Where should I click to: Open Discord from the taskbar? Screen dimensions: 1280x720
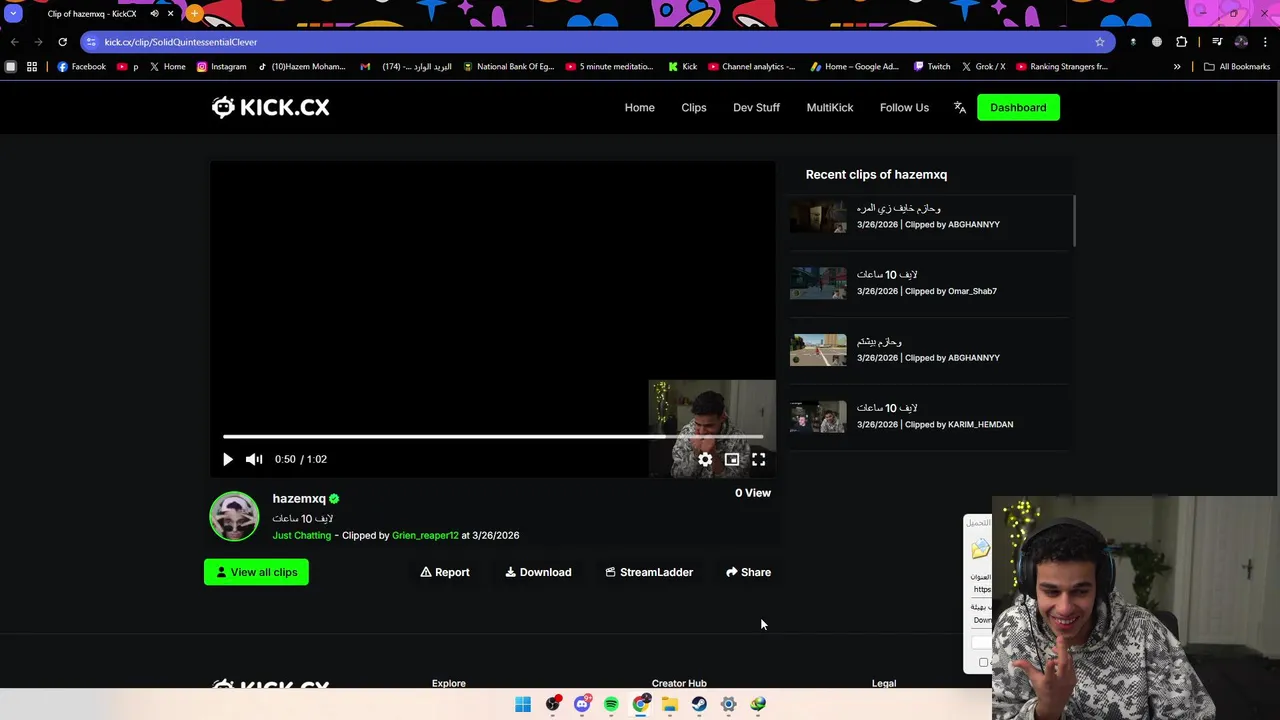[x=582, y=704]
